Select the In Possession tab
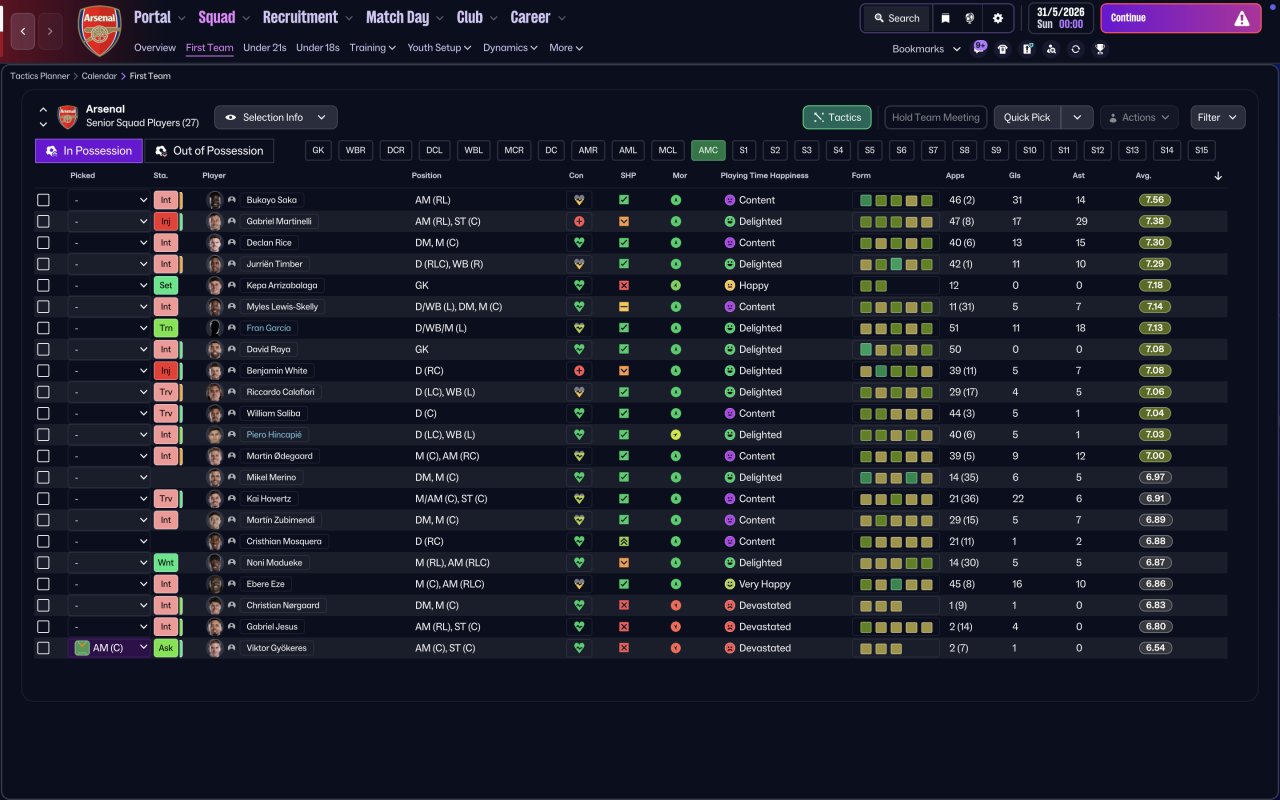 (89, 151)
